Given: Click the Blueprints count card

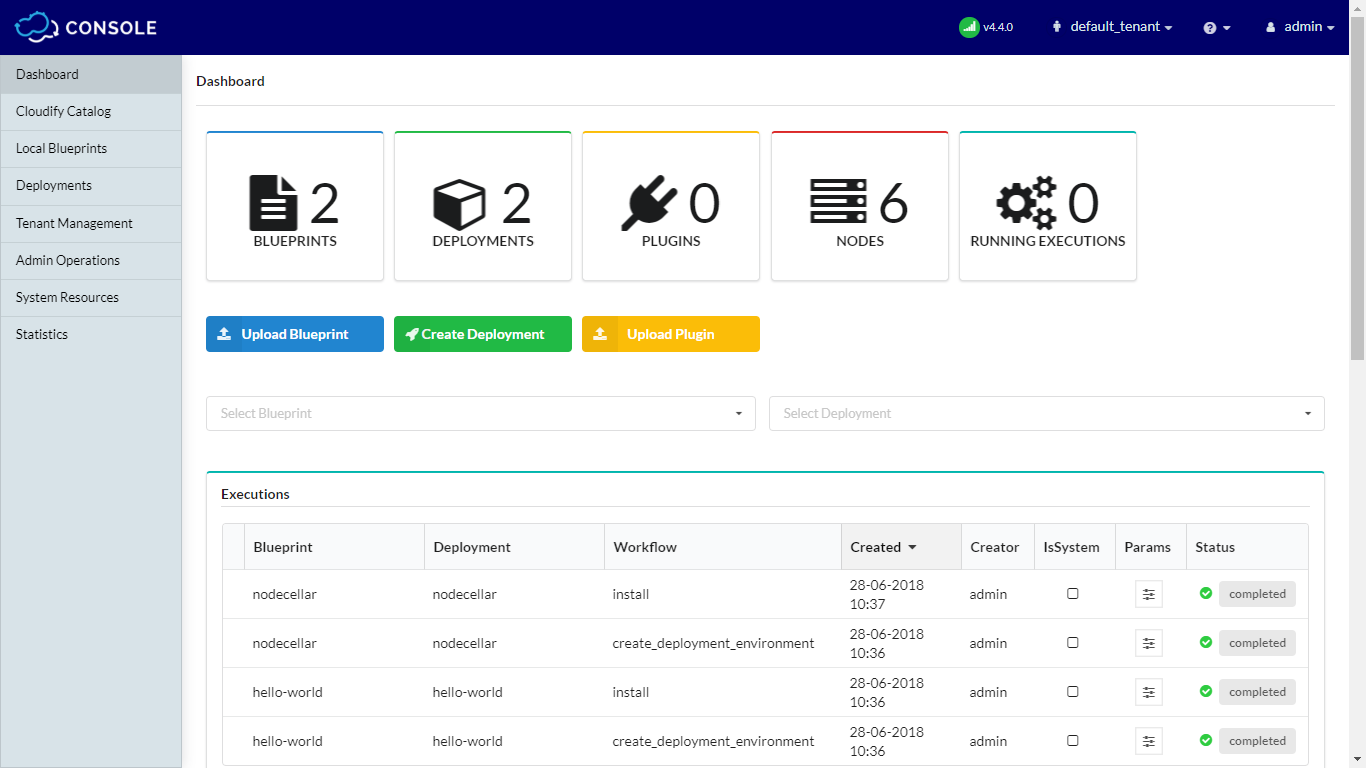Looking at the screenshot, I should click(x=295, y=206).
